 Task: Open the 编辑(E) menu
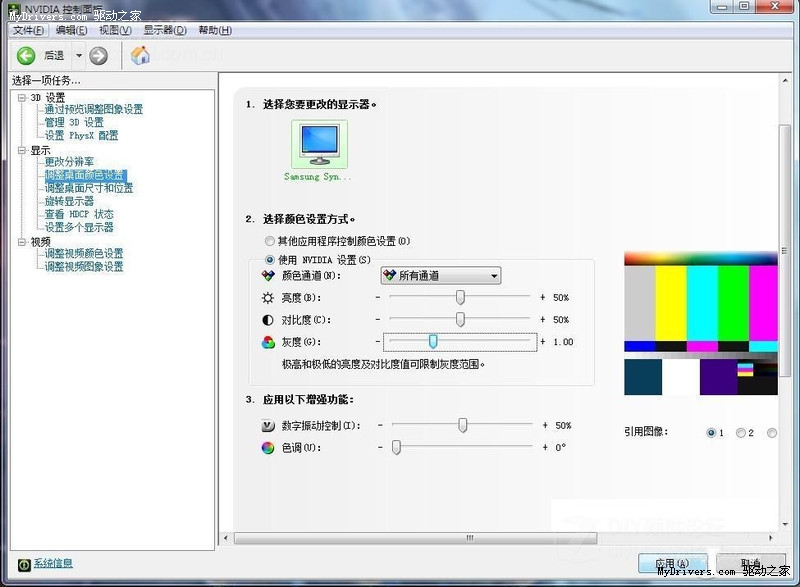point(71,31)
